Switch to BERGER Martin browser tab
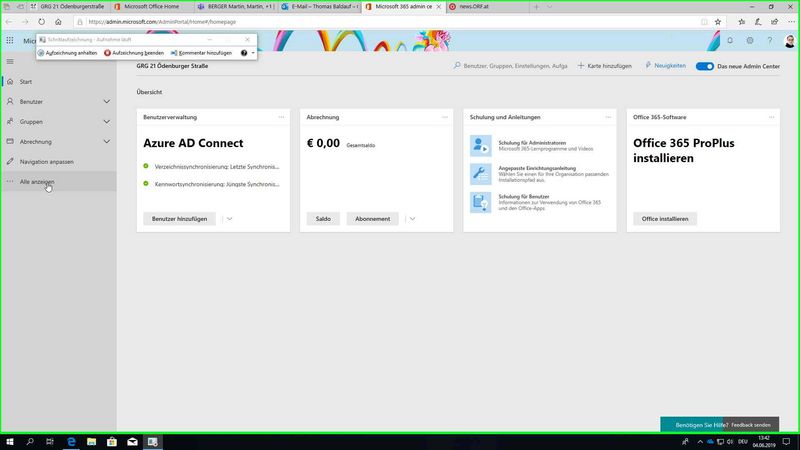 pyautogui.click(x=236, y=7)
